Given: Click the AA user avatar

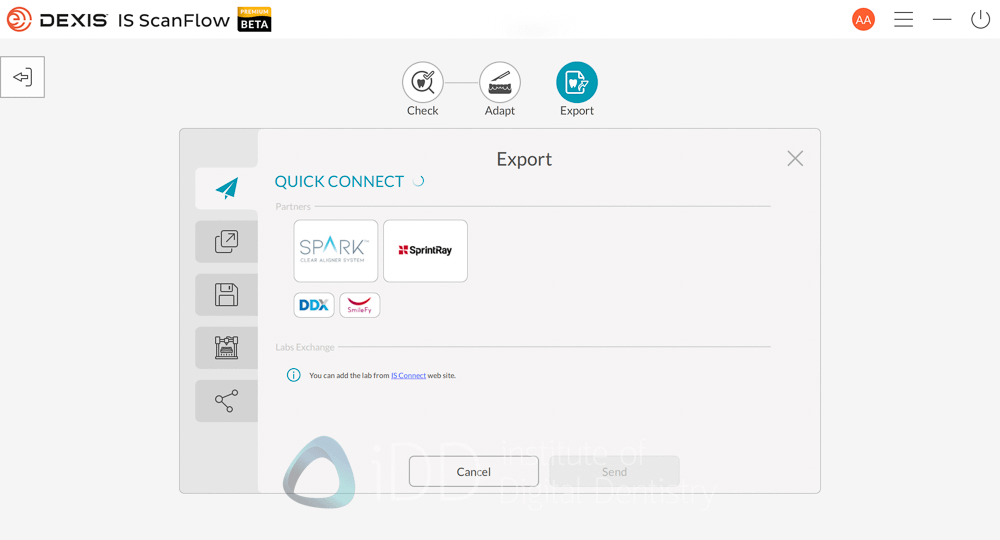Looking at the screenshot, I should (863, 20).
